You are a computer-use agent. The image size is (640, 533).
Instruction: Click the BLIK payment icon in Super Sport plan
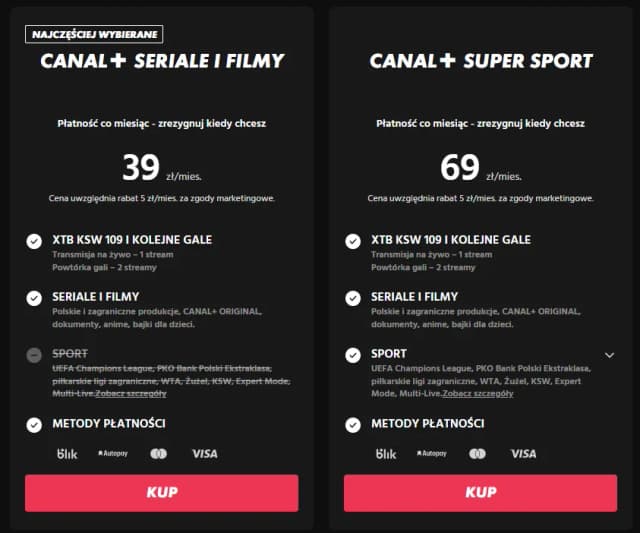(x=386, y=454)
